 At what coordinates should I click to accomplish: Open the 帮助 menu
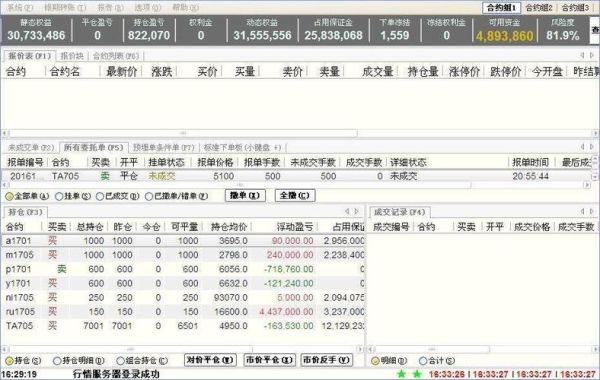click(185, 7)
